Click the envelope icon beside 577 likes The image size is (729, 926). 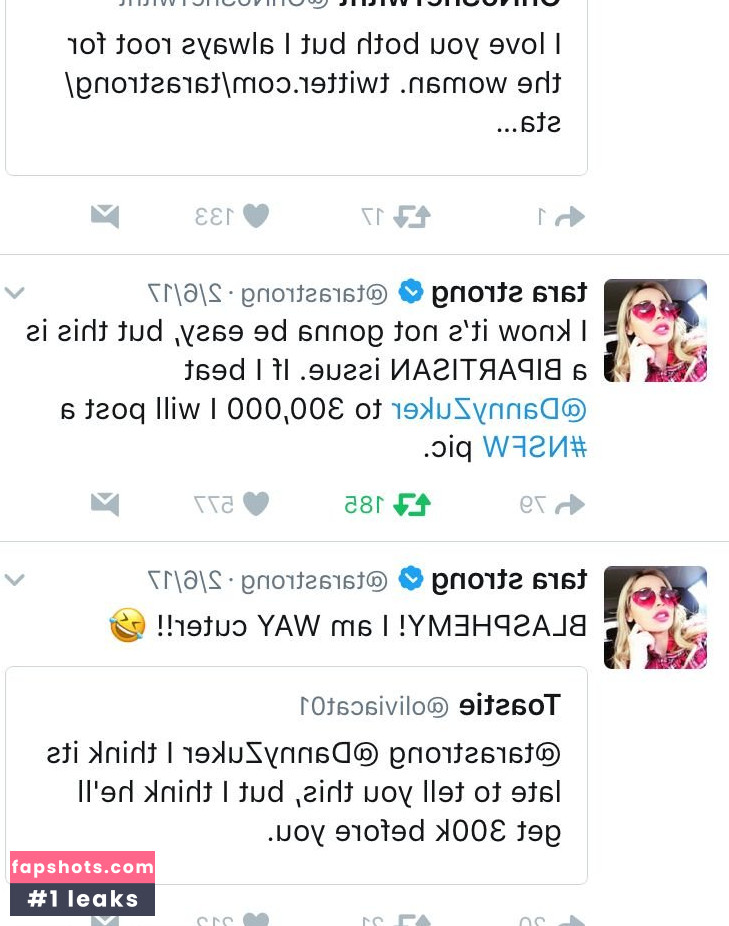pyautogui.click(x=105, y=504)
